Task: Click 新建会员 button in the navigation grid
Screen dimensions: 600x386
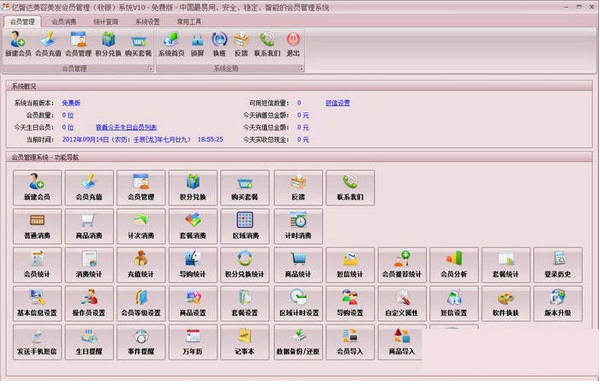Action: 37,188
